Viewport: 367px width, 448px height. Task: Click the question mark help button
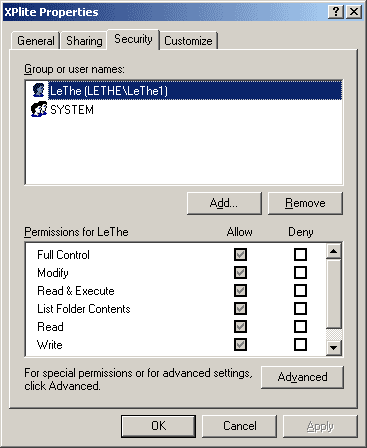click(336, 12)
